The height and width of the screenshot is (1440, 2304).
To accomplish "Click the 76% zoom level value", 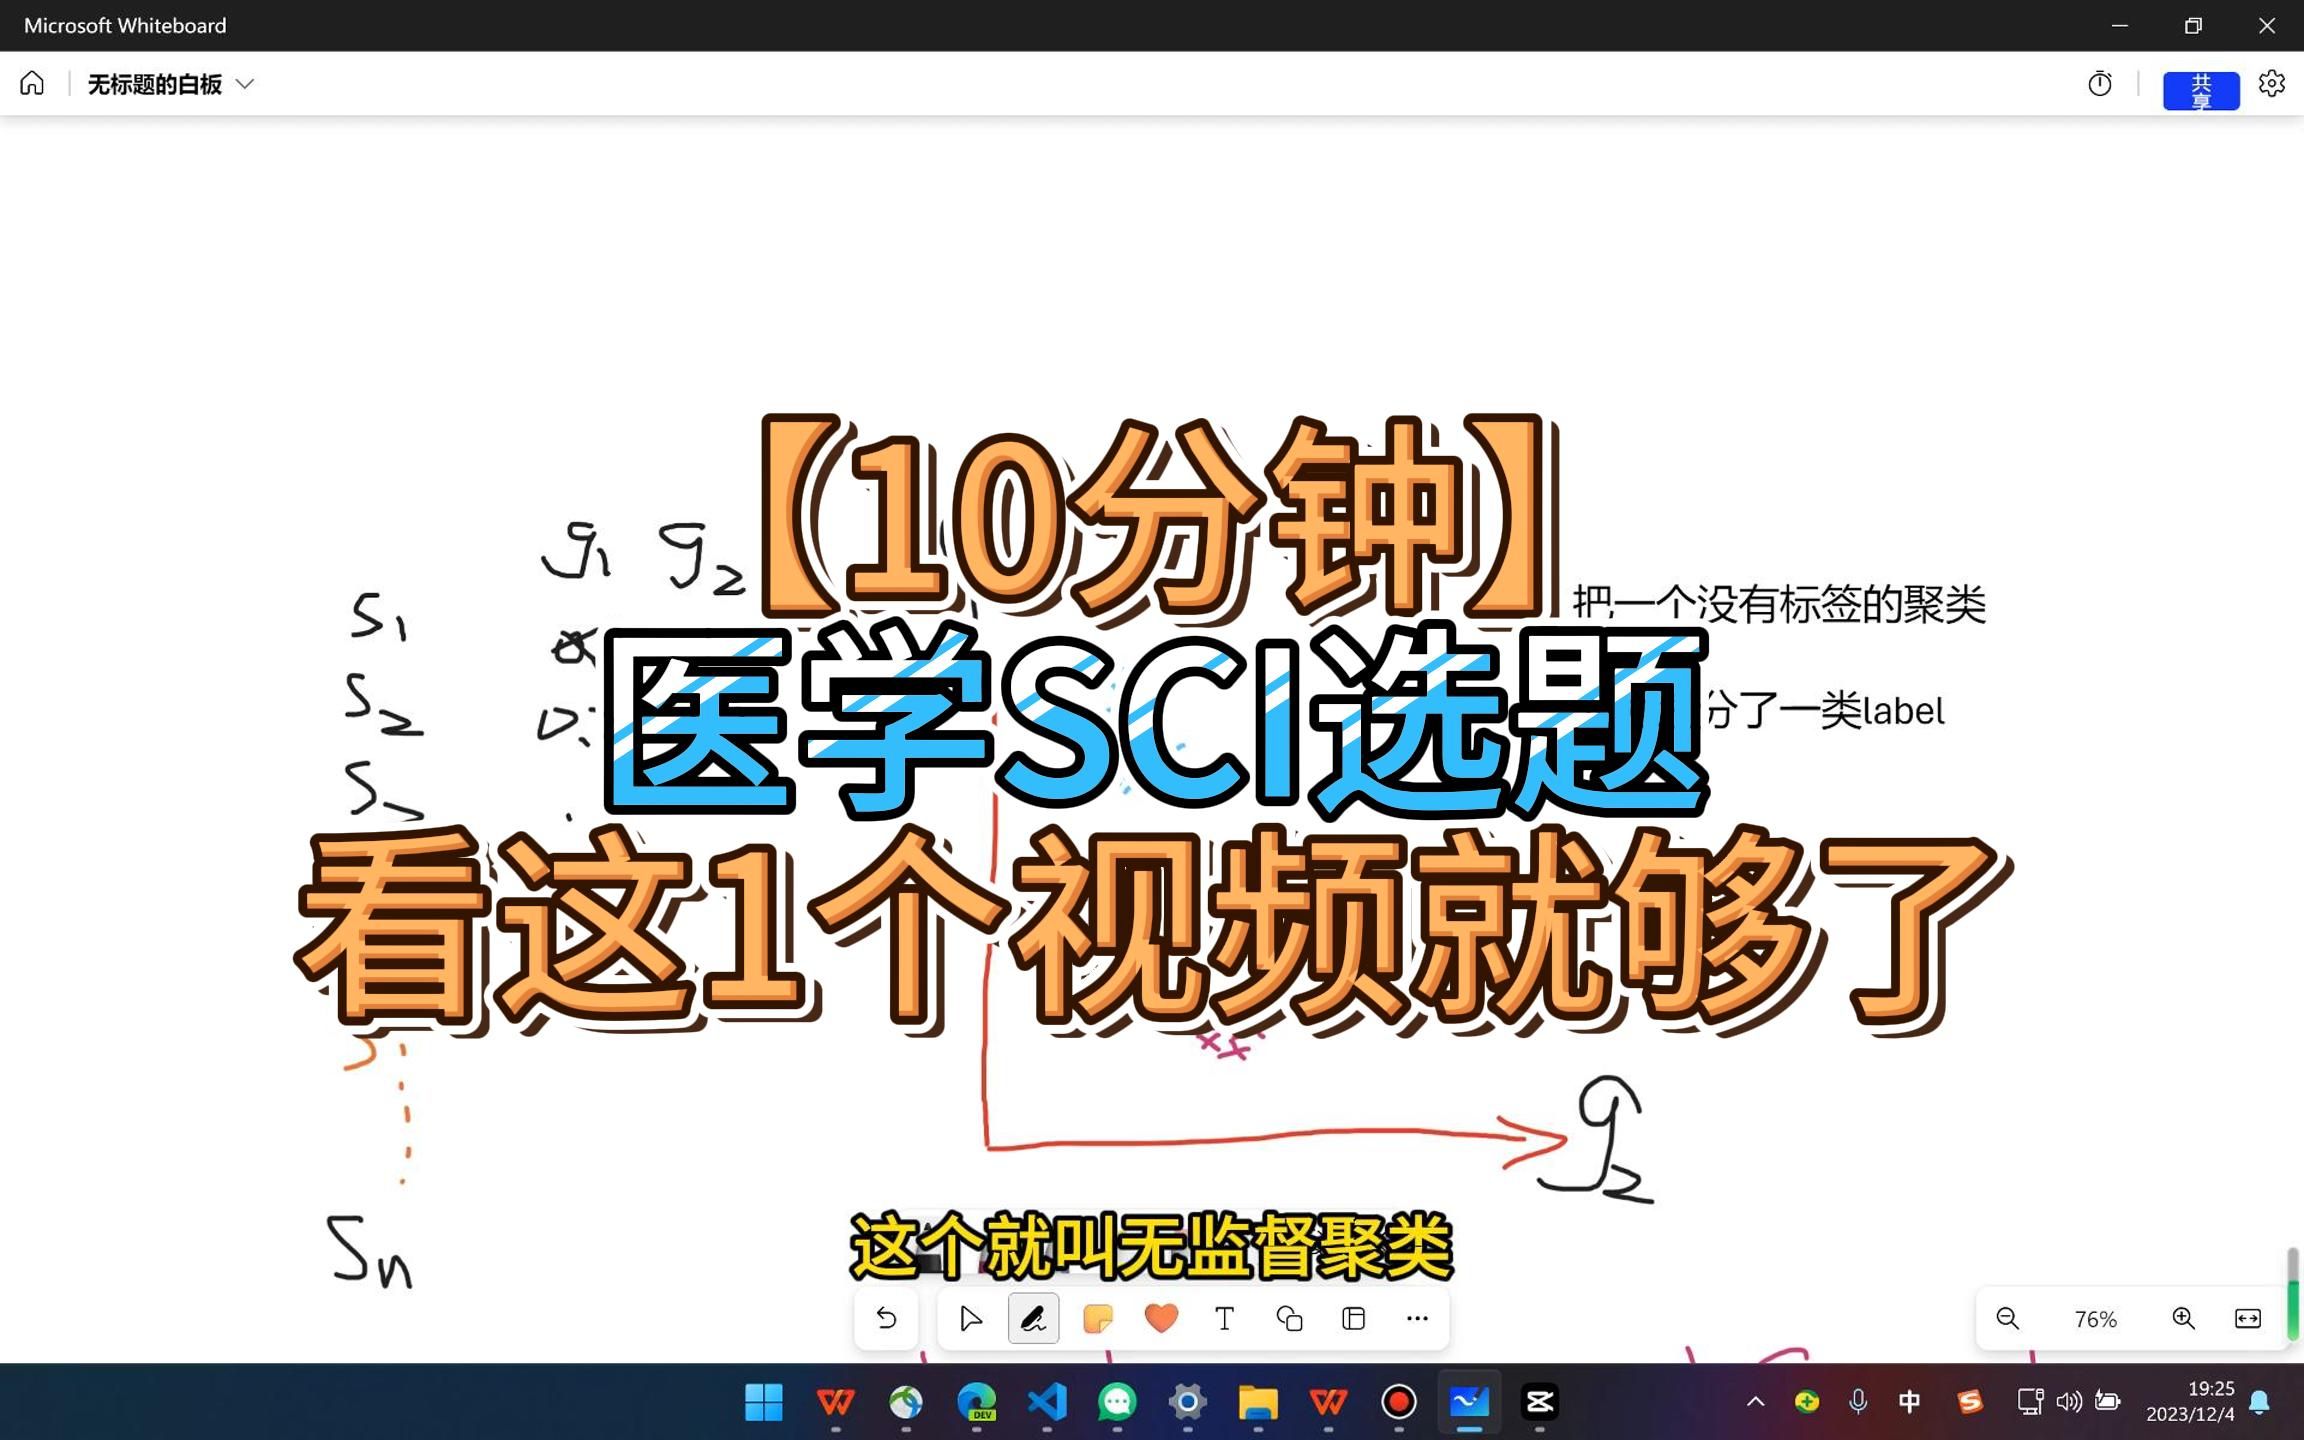I will (x=2095, y=1320).
